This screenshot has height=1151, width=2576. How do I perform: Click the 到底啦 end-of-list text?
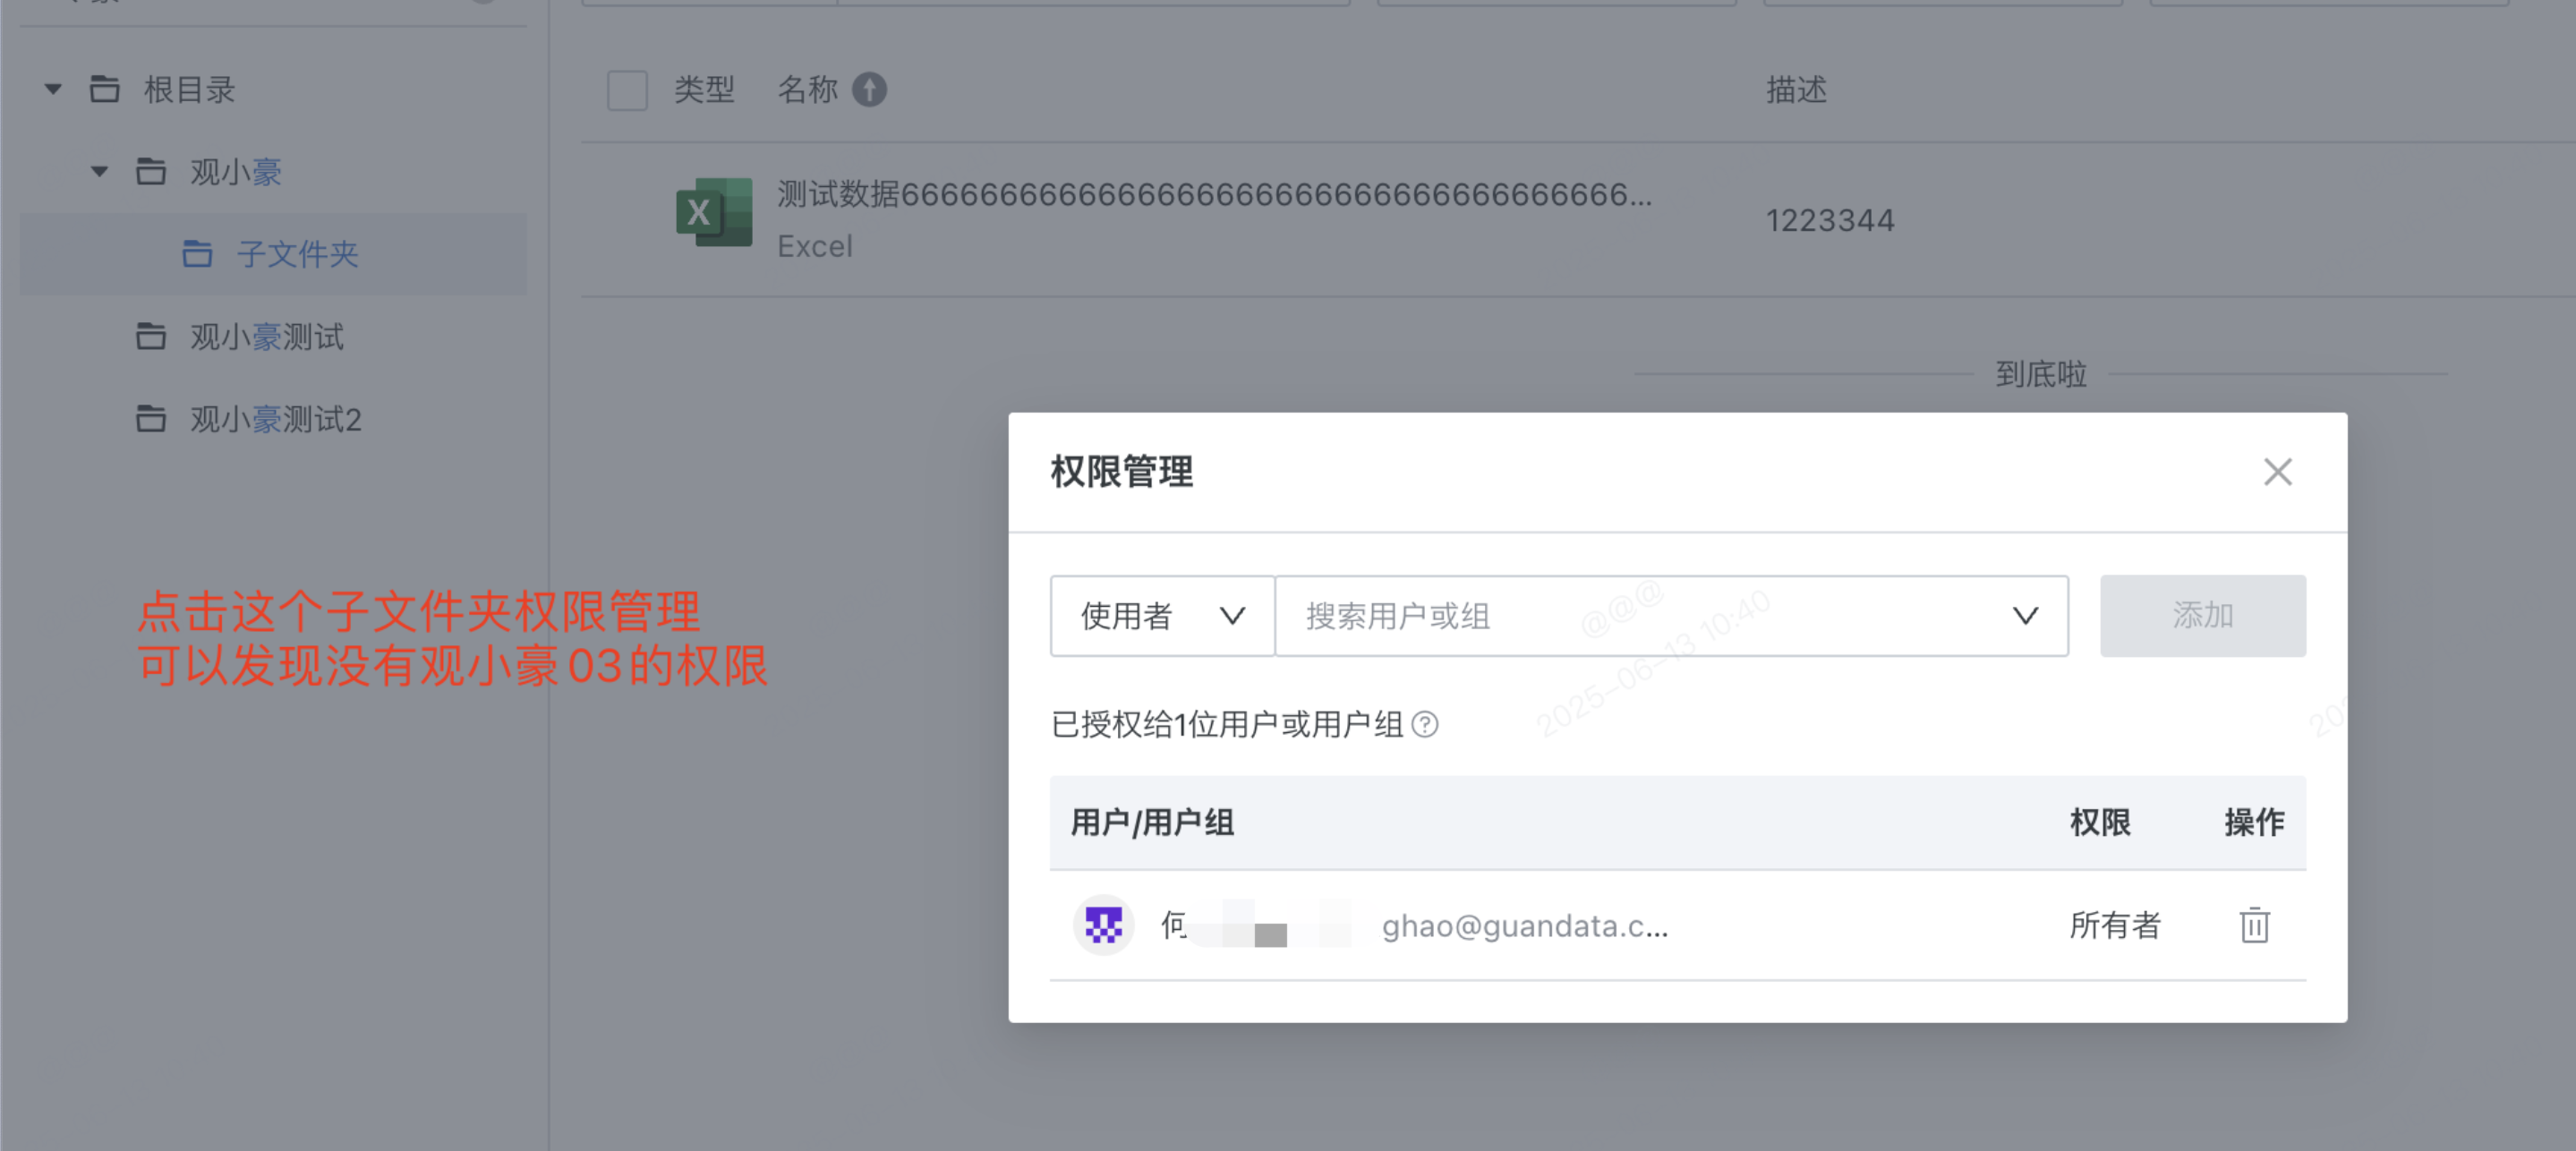(2041, 374)
